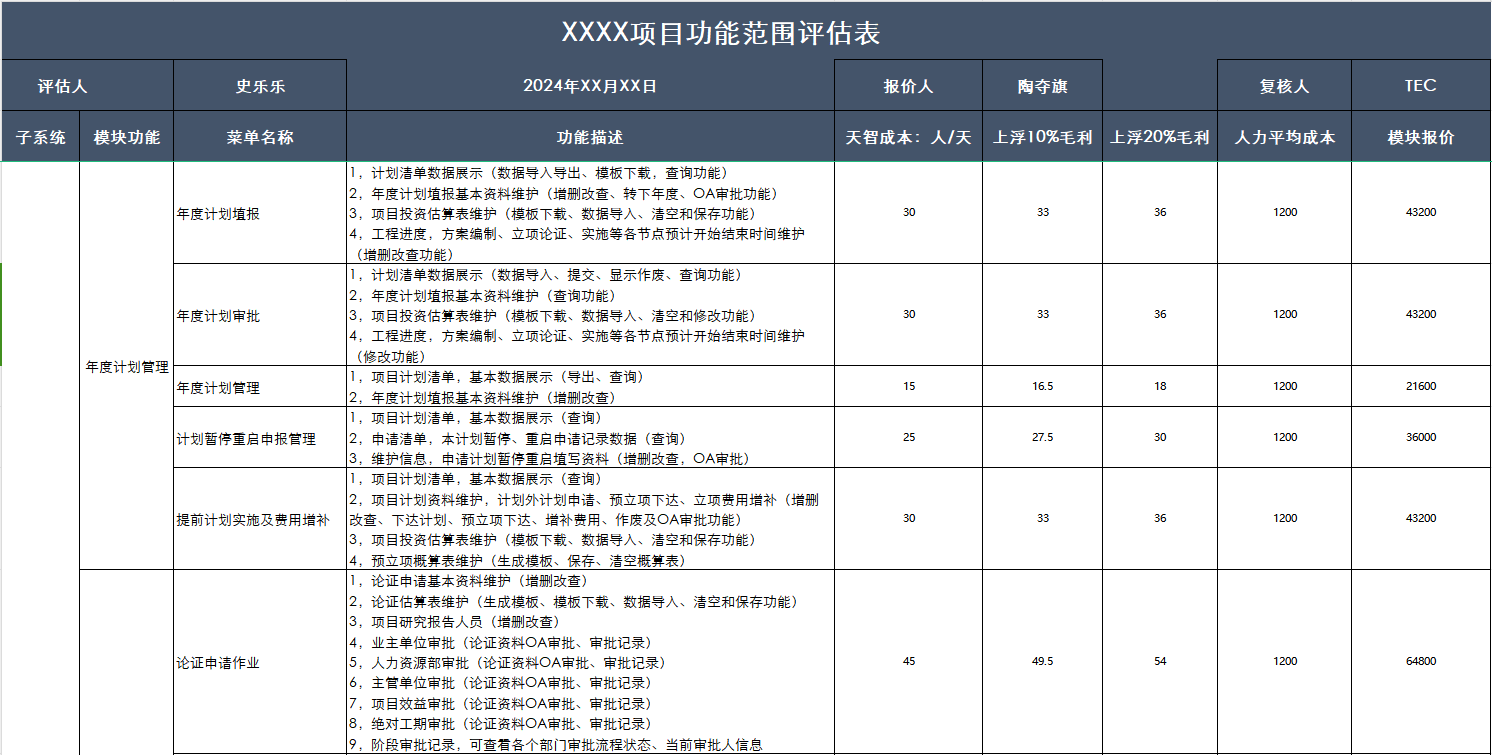Select the 年度计划填报 menu name cell
The image size is (1492, 755).
pyautogui.click(x=260, y=213)
